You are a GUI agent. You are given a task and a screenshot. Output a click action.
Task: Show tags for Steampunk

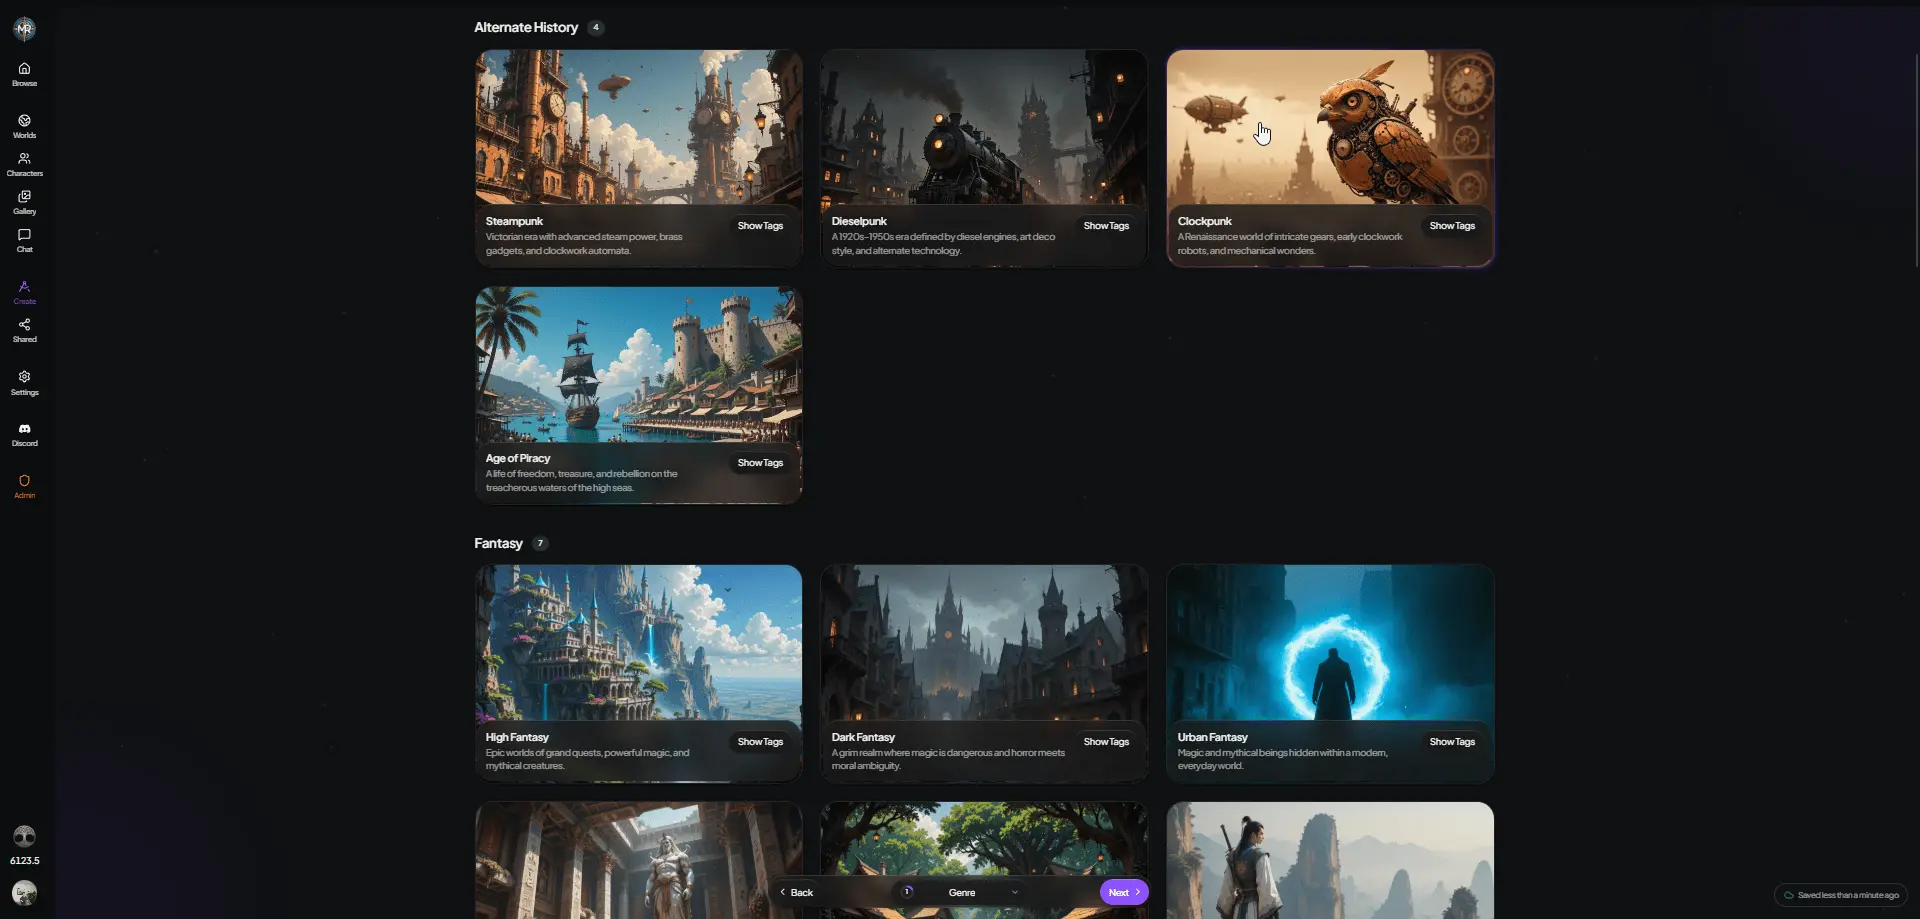coord(760,226)
